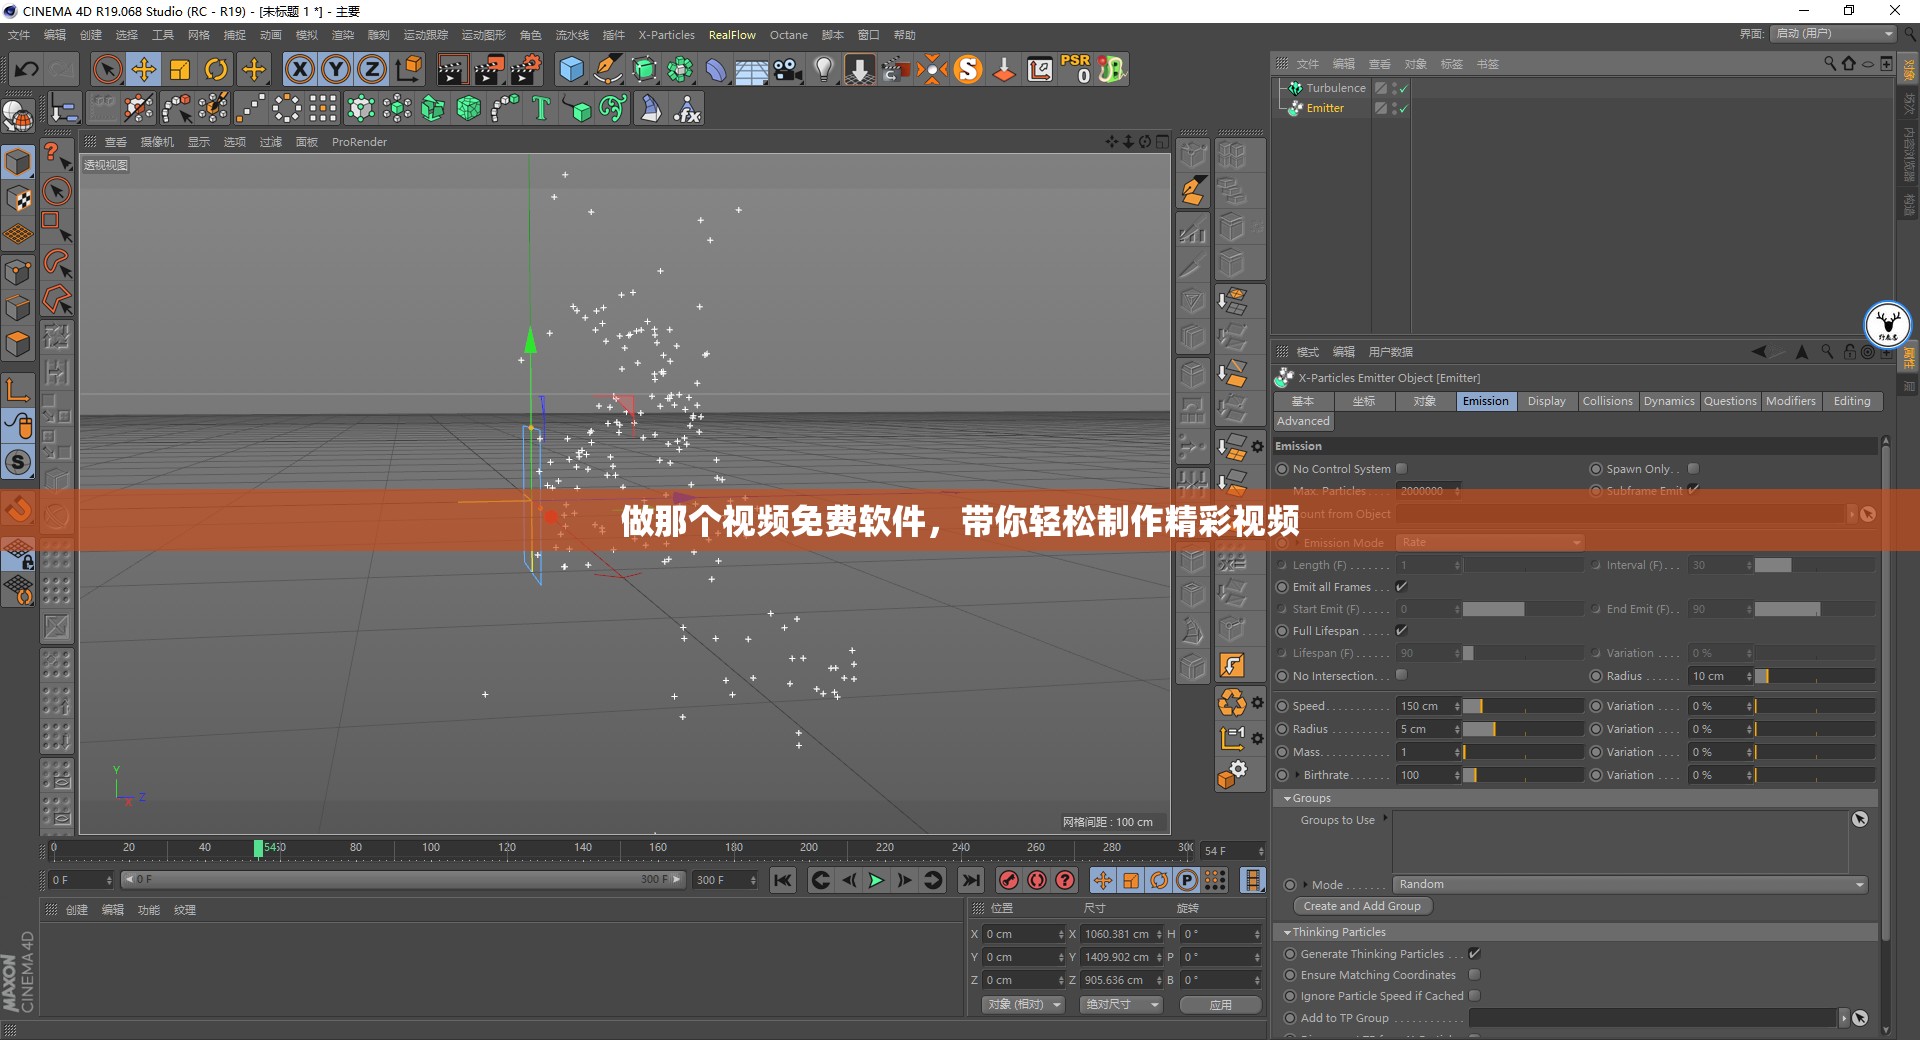Viewport: 1920px width, 1040px height.
Task: Open the X-Particles menu
Action: pos(666,35)
